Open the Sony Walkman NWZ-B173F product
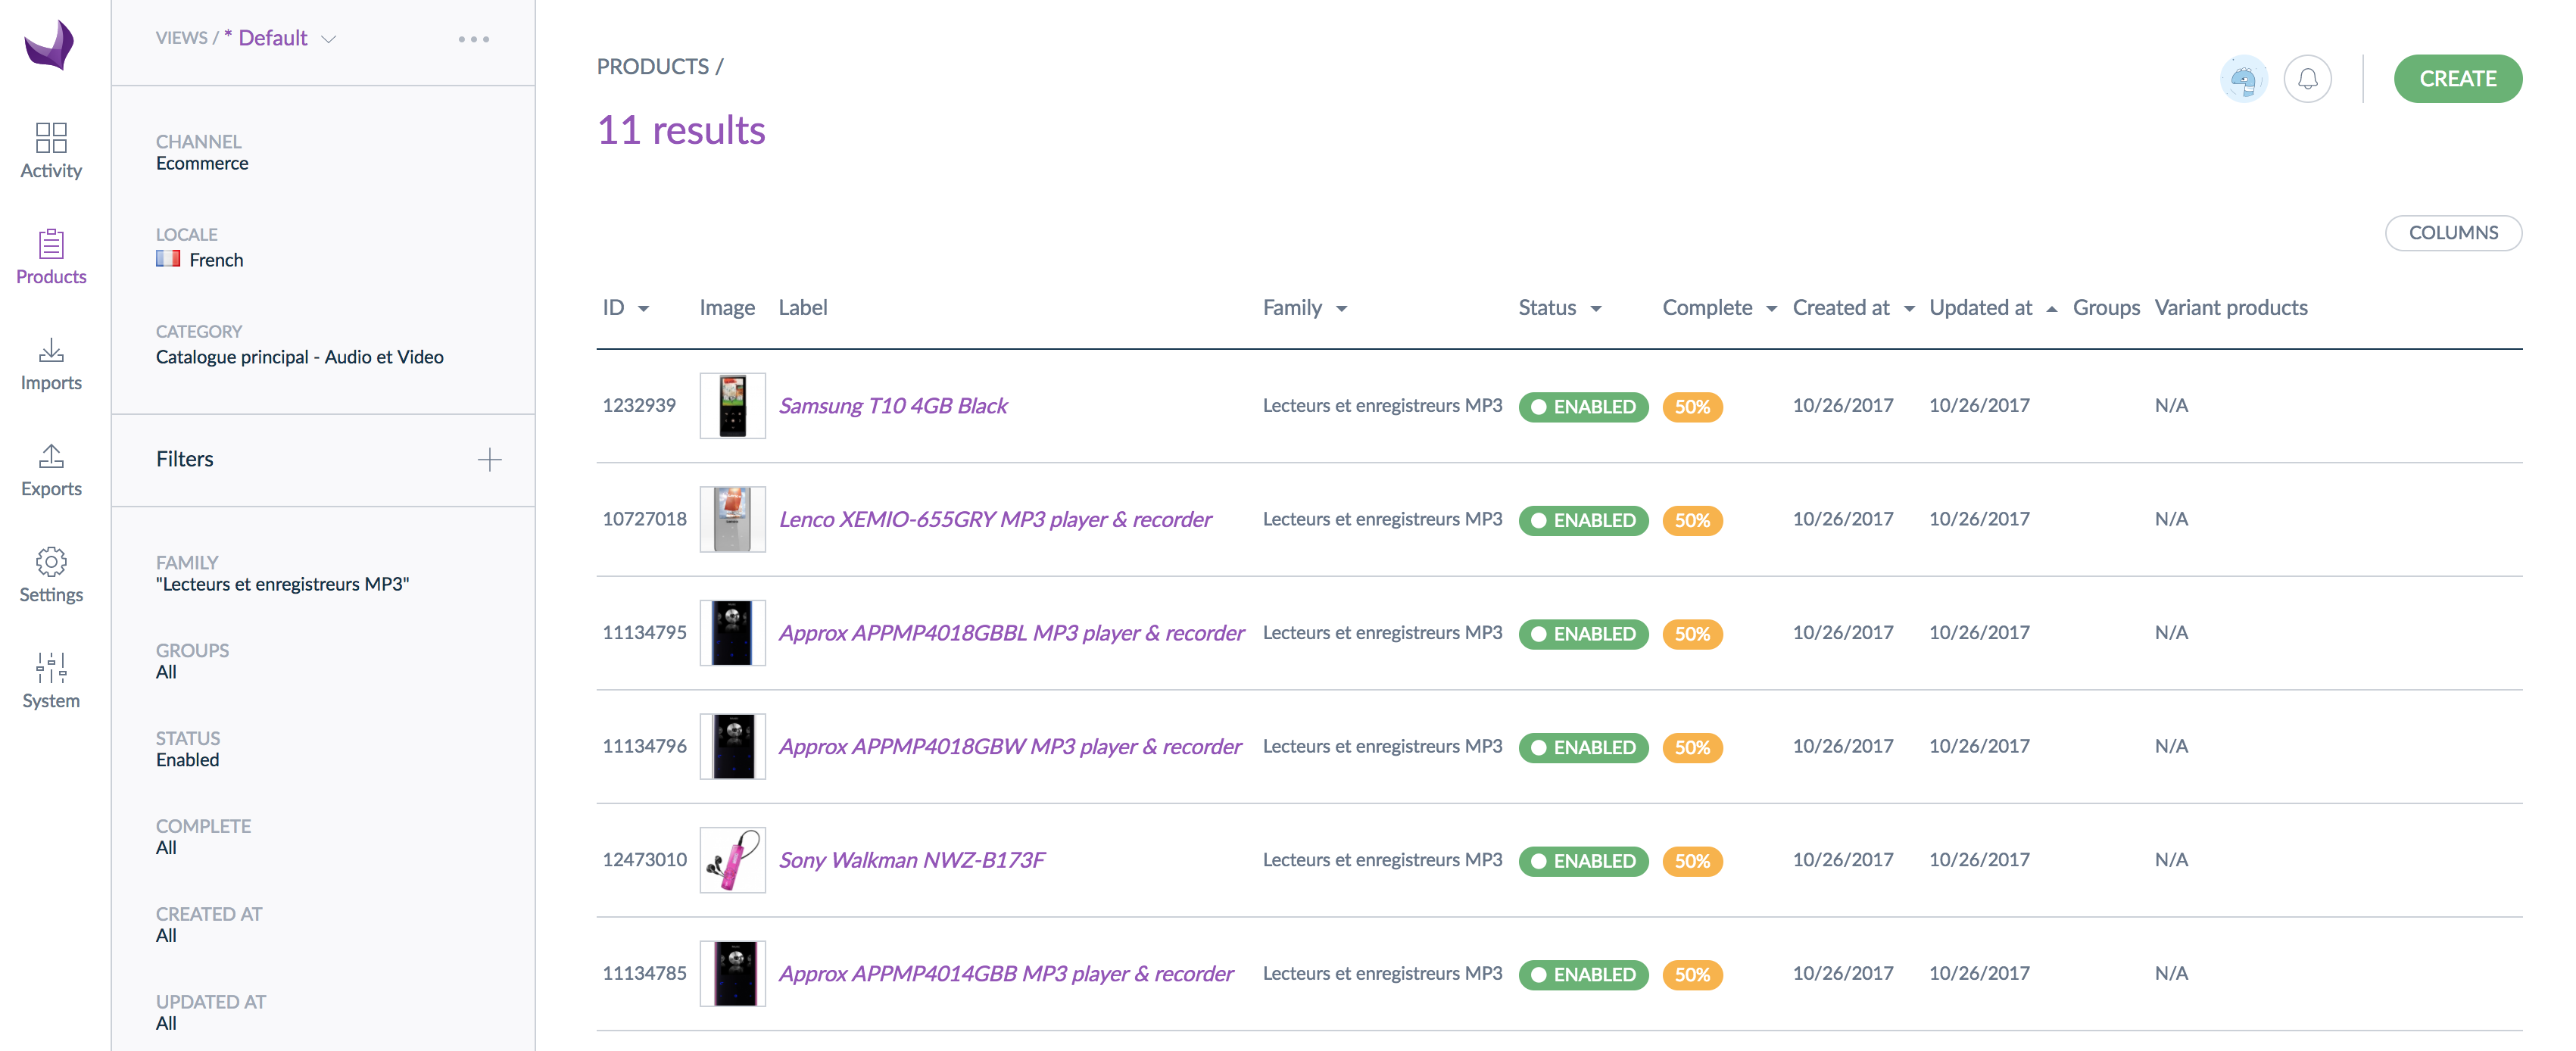2576x1051 pixels. [911, 860]
